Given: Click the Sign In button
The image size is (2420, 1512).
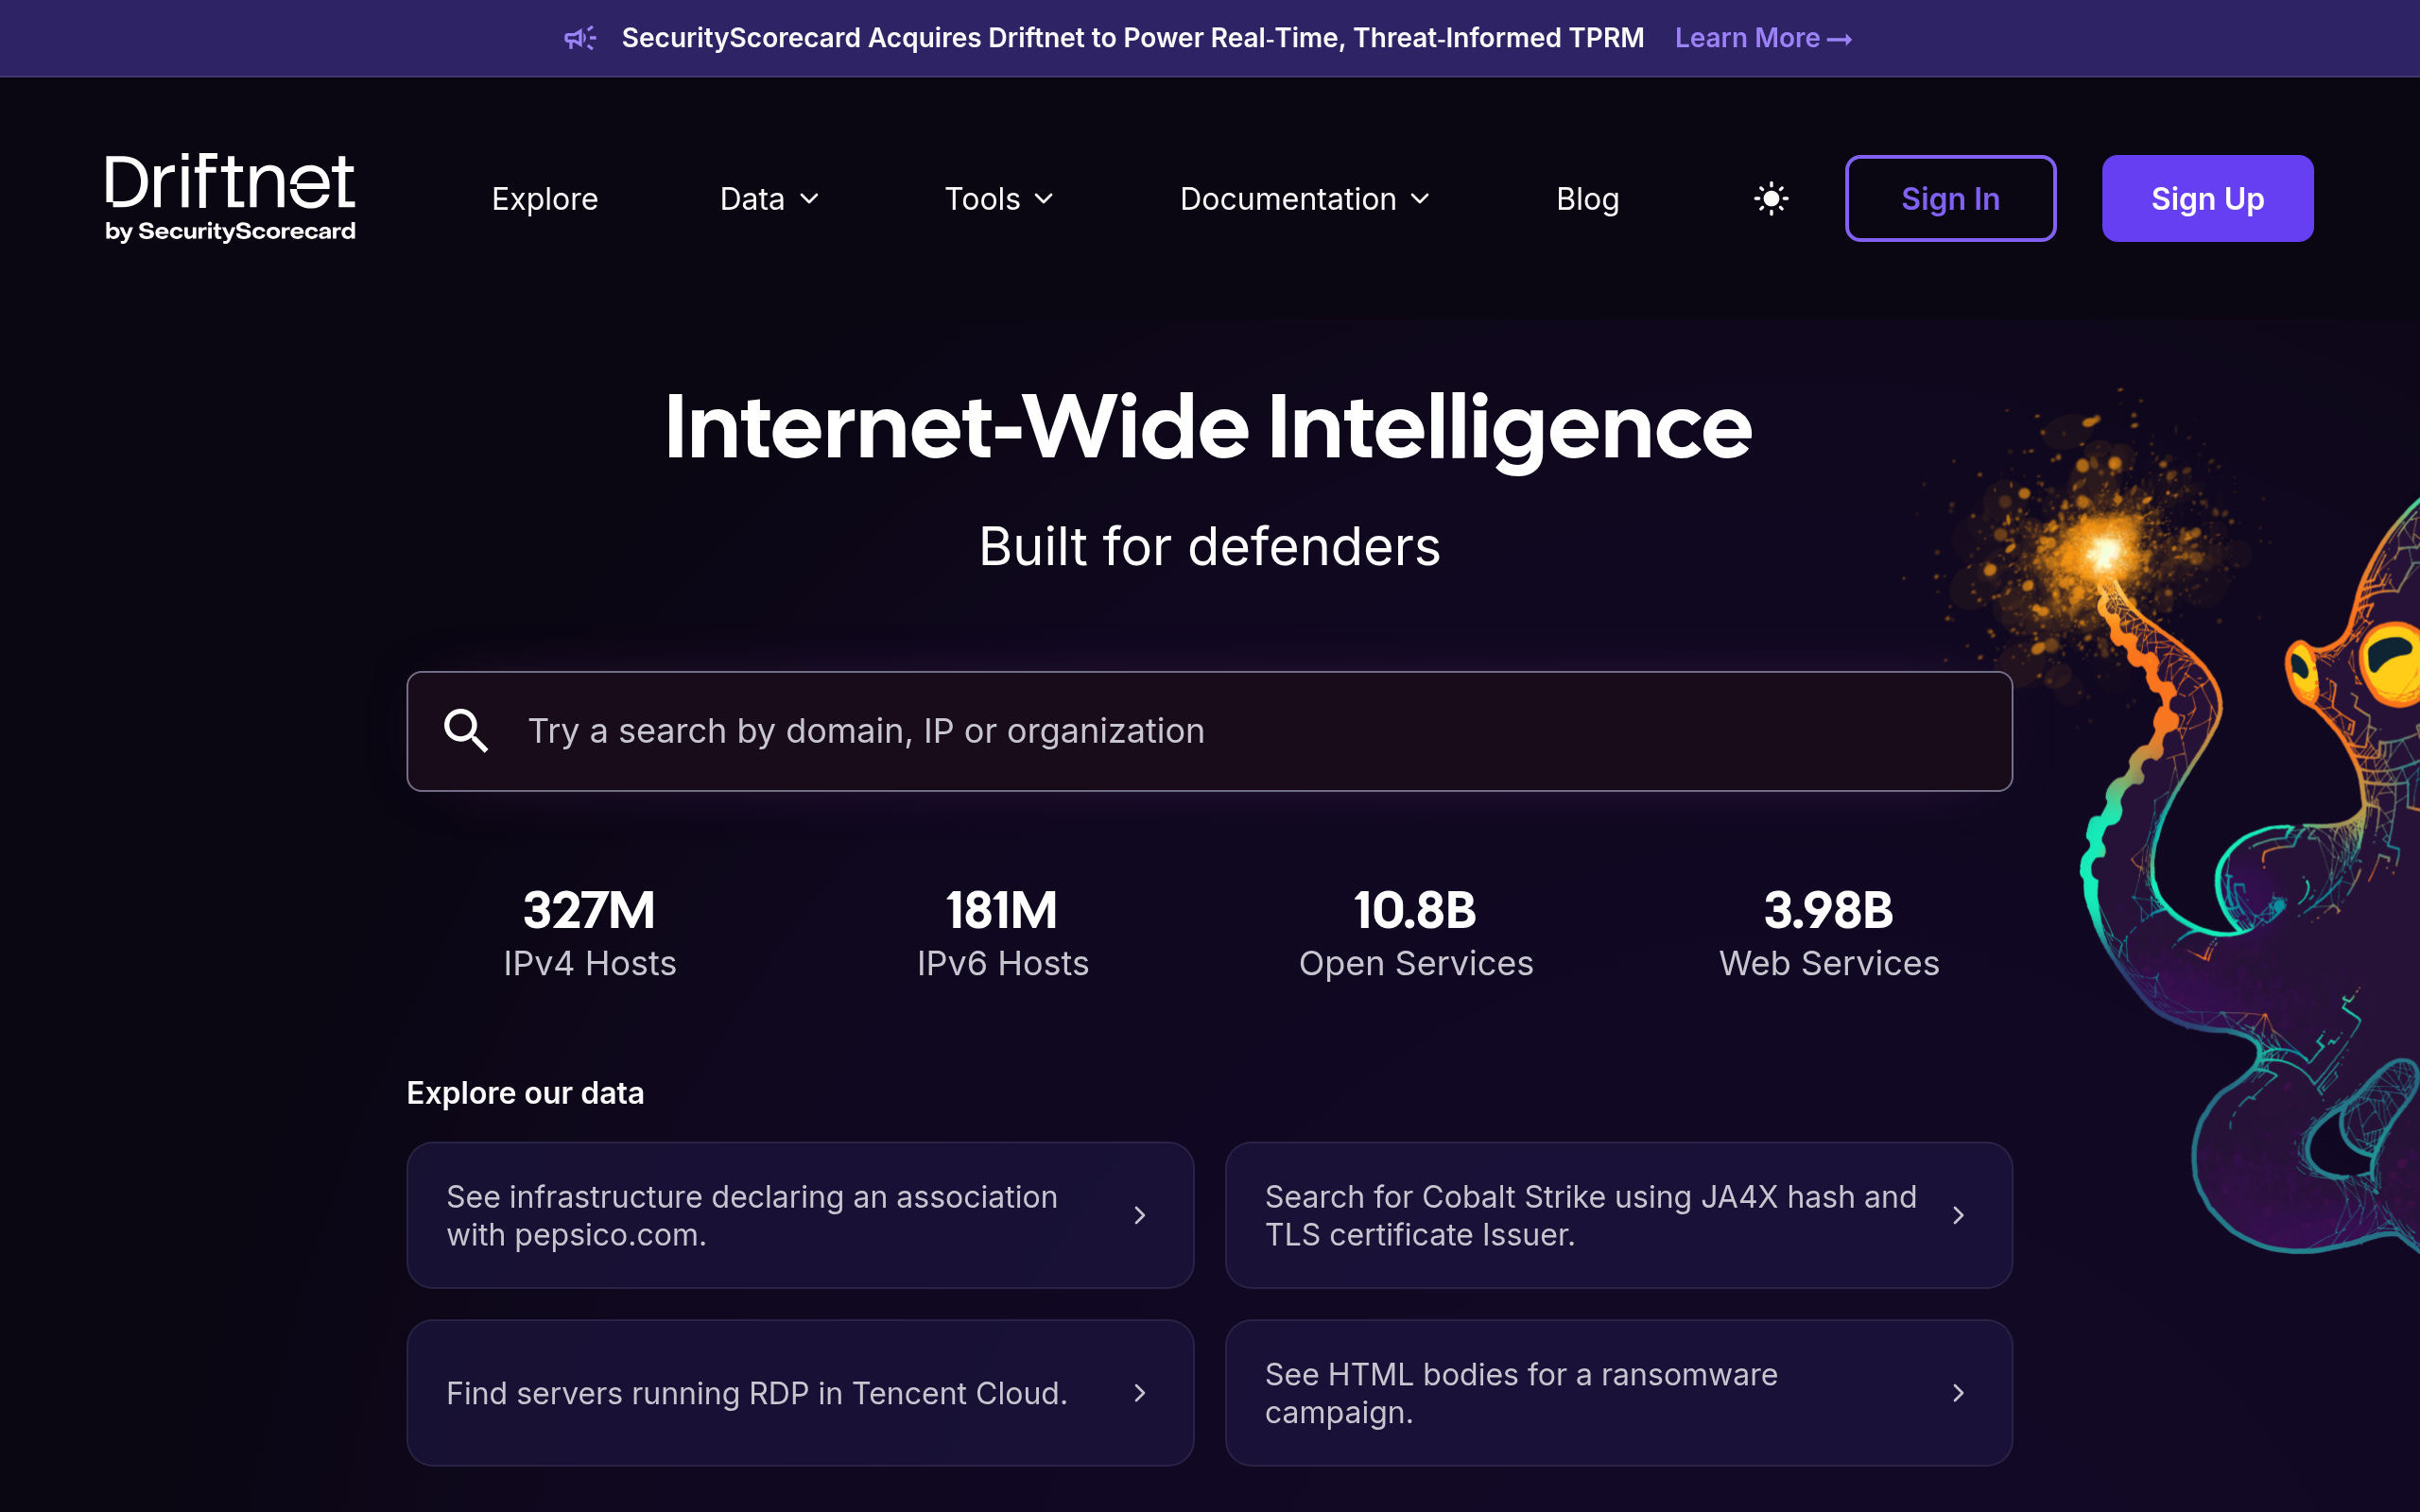Looking at the screenshot, I should (1950, 198).
